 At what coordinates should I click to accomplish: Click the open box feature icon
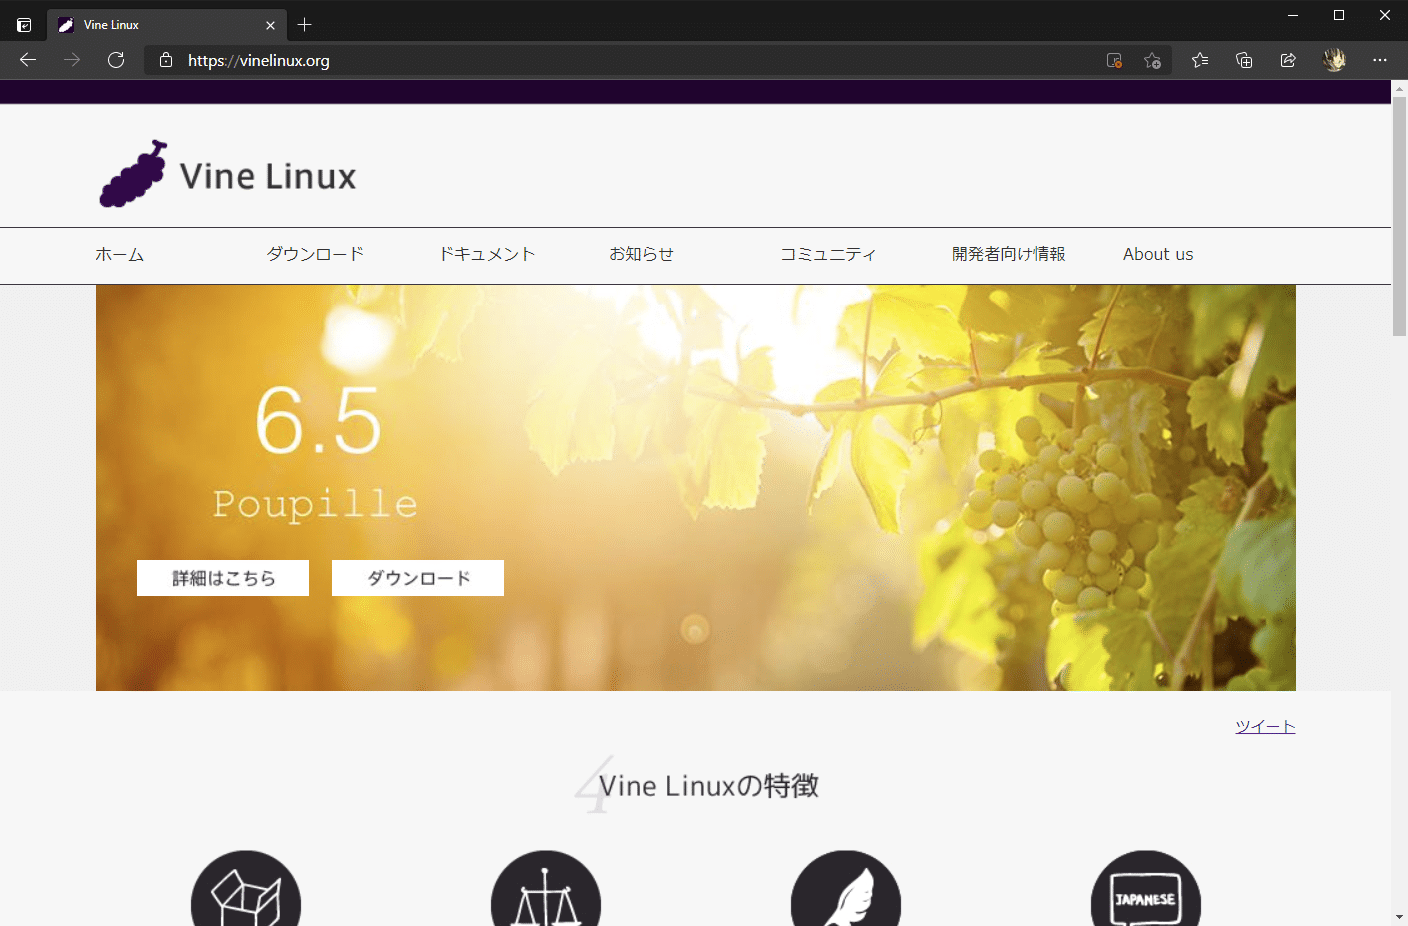[x=246, y=889]
